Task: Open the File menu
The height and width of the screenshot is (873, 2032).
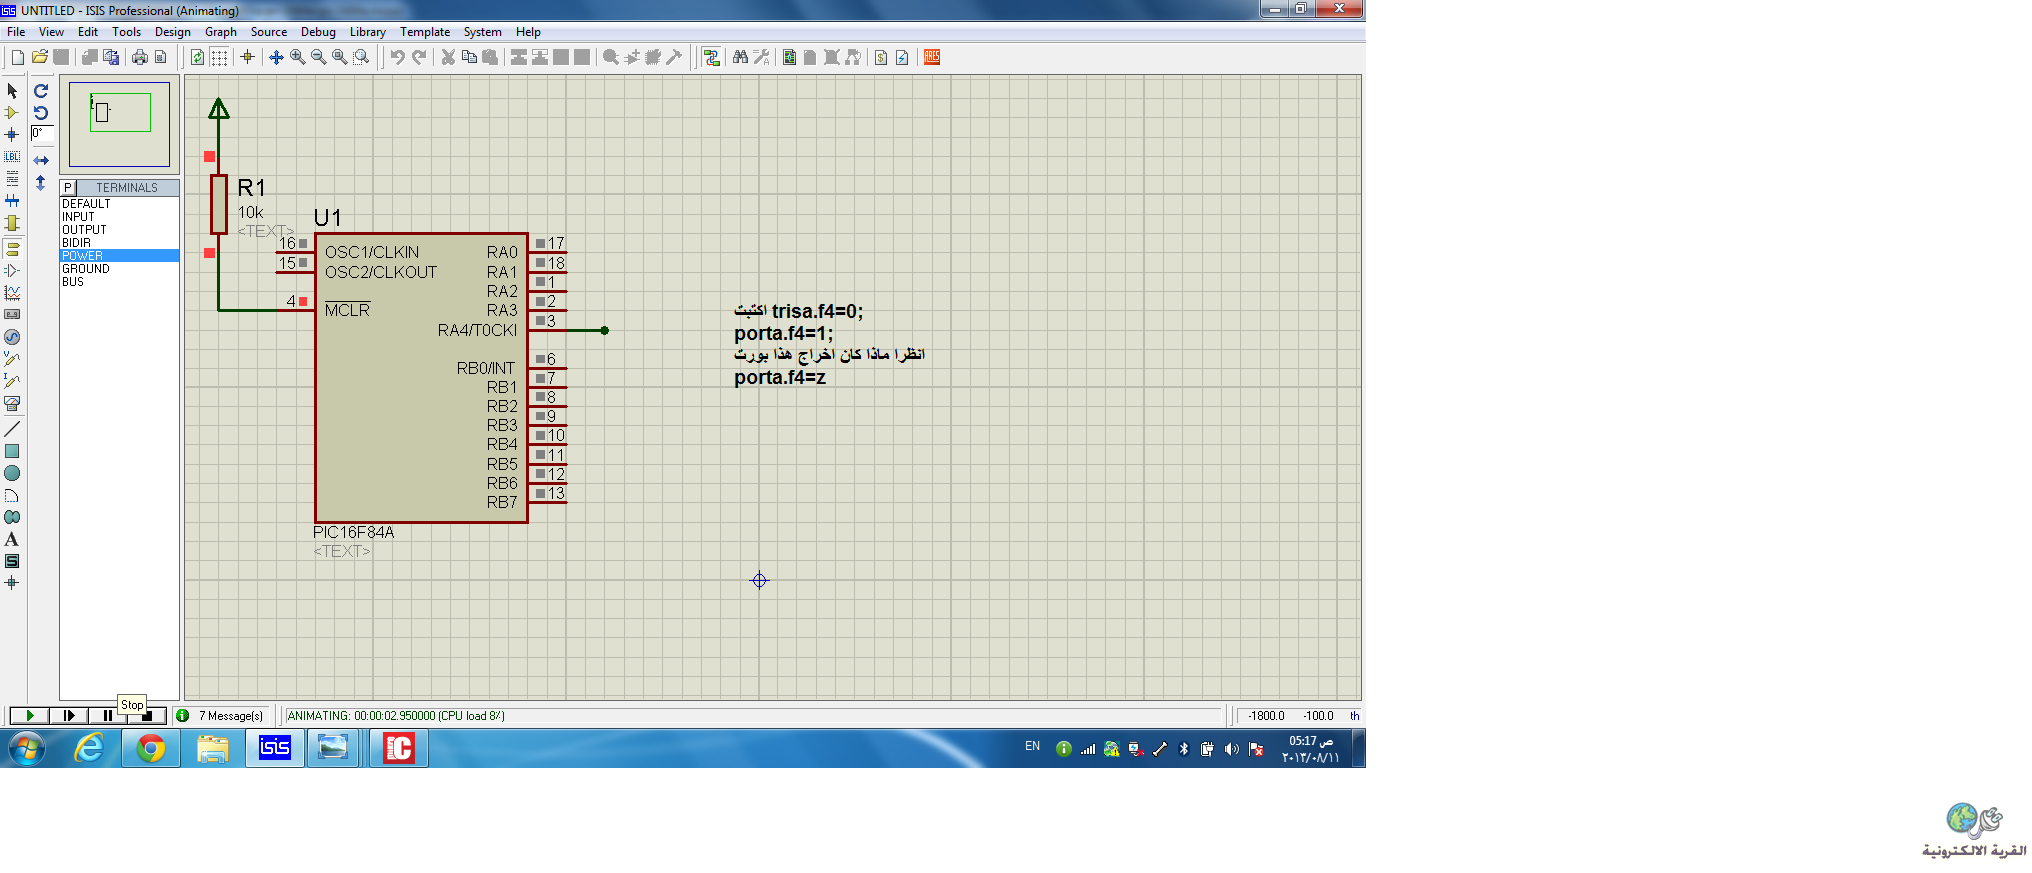Action: tap(16, 32)
